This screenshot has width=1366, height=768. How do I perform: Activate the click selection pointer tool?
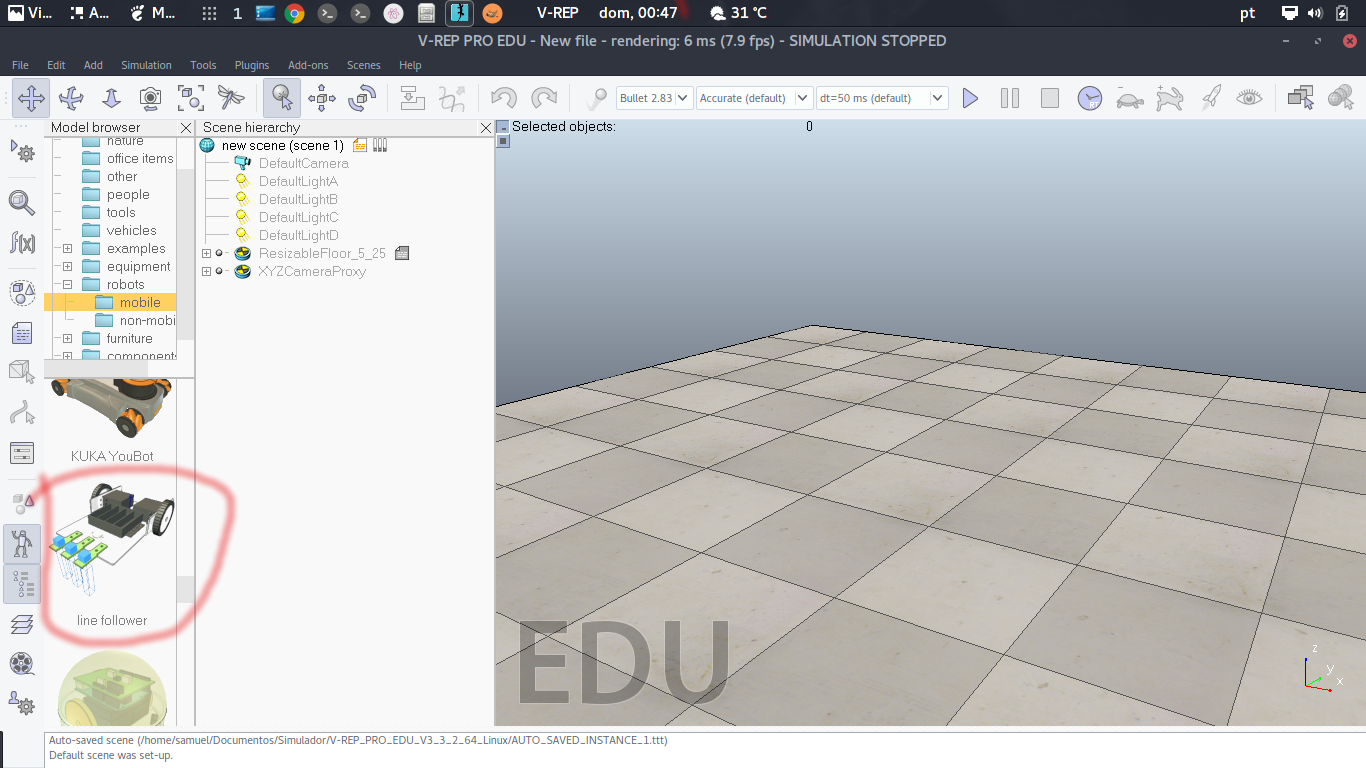click(x=283, y=98)
